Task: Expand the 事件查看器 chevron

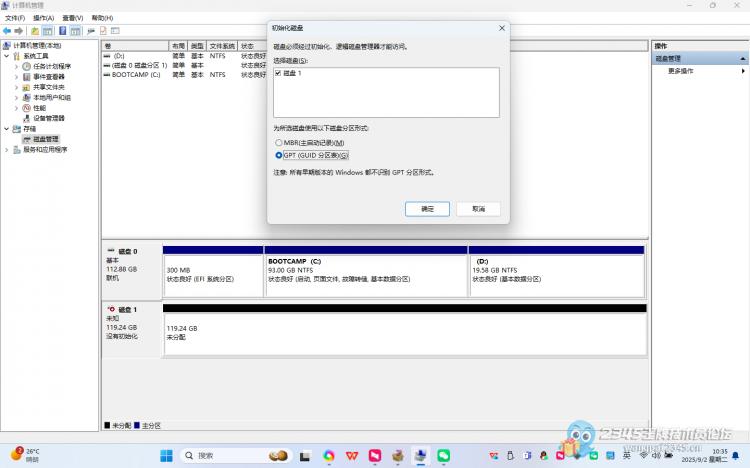Action: pyautogui.click(x=17, y=77)
